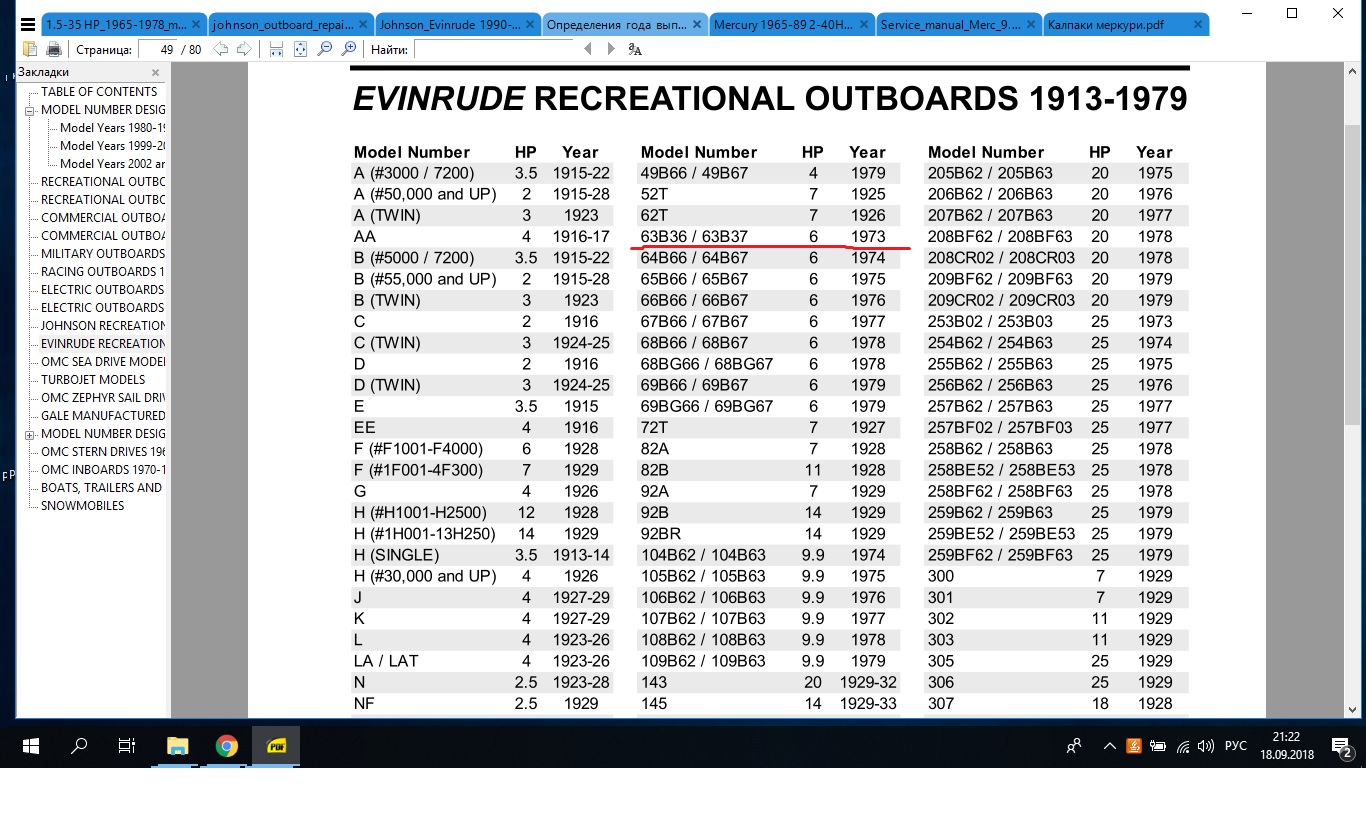Go to next page arrow
1366x823 pixels.
[x=243, y=49]
